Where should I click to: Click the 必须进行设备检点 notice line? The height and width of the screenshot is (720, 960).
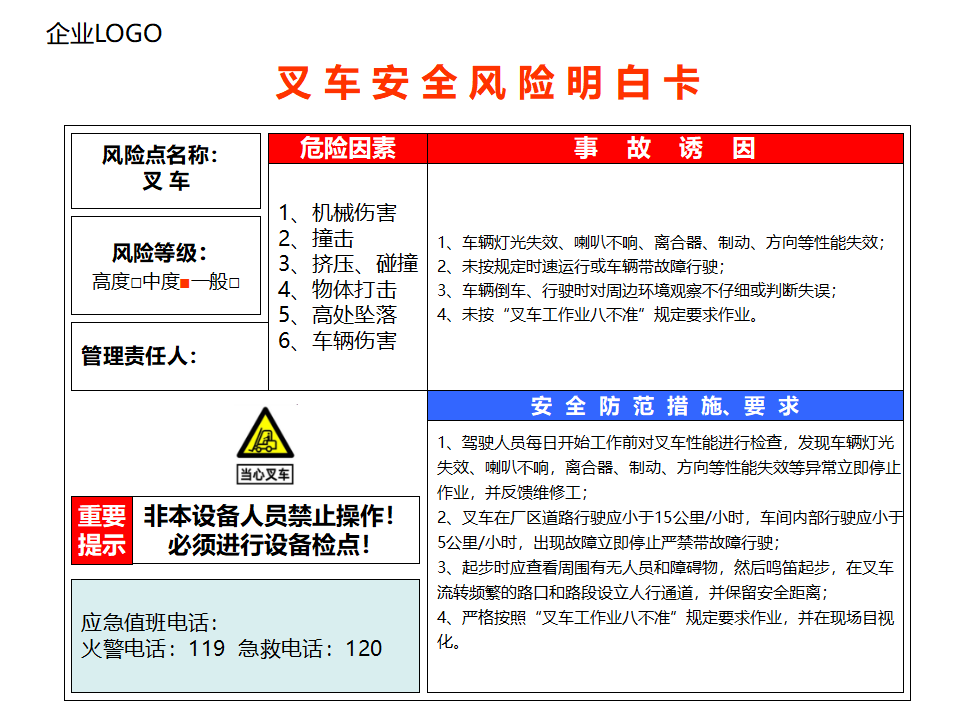pyautogui.click(x=269, y=545)
